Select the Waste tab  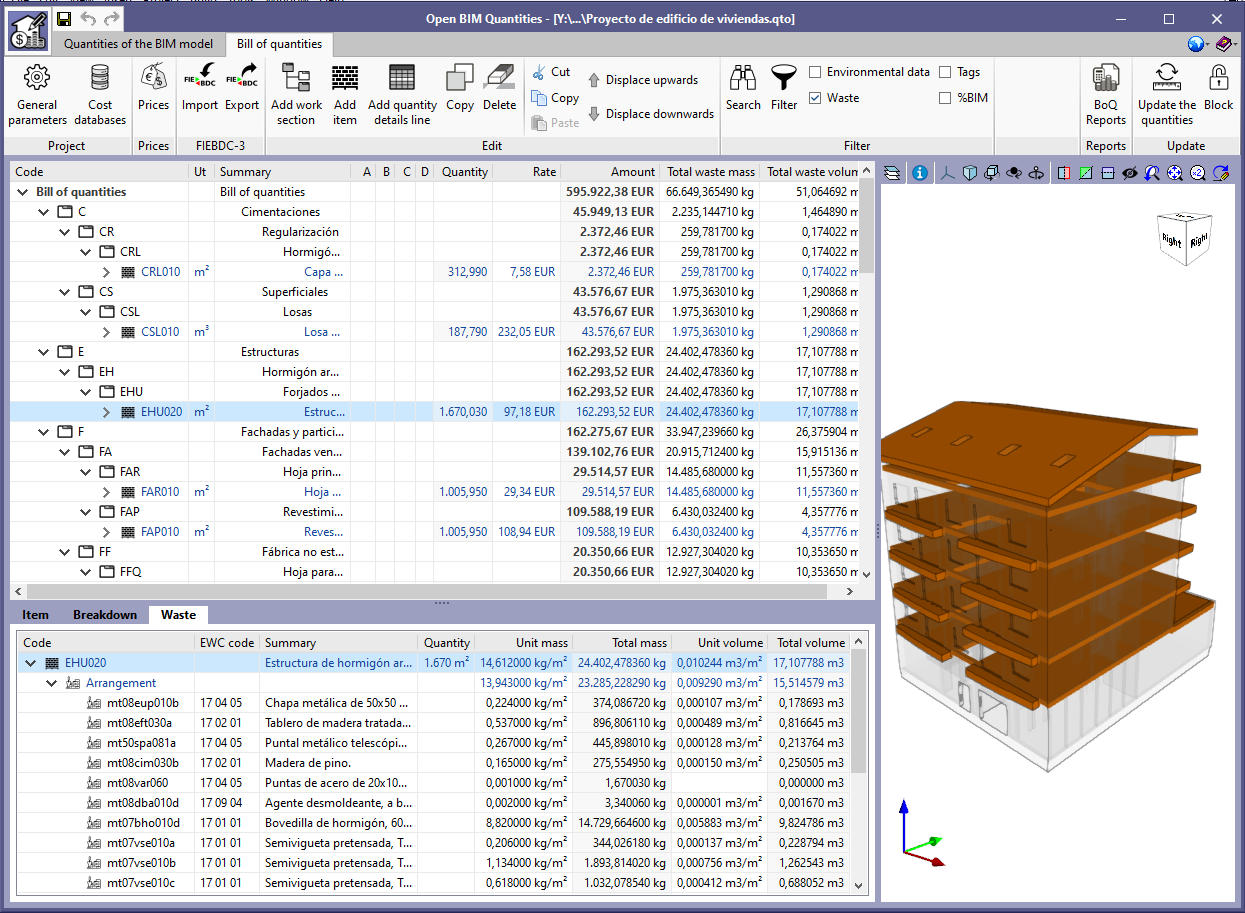(x=178, y=615)
